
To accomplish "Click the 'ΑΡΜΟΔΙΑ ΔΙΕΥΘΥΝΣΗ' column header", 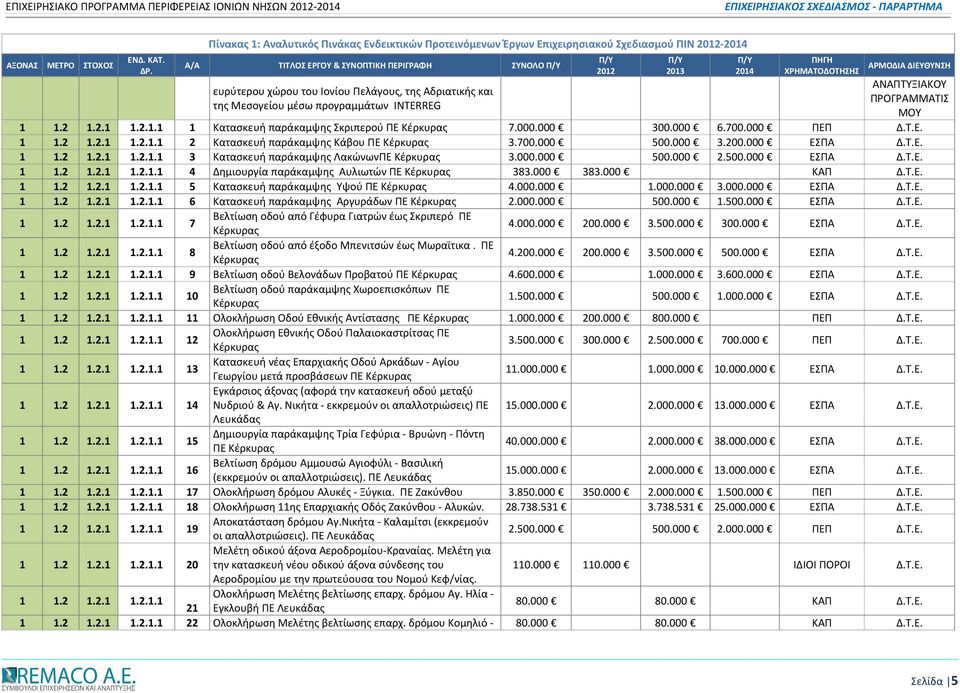I will tap(909, 66).
